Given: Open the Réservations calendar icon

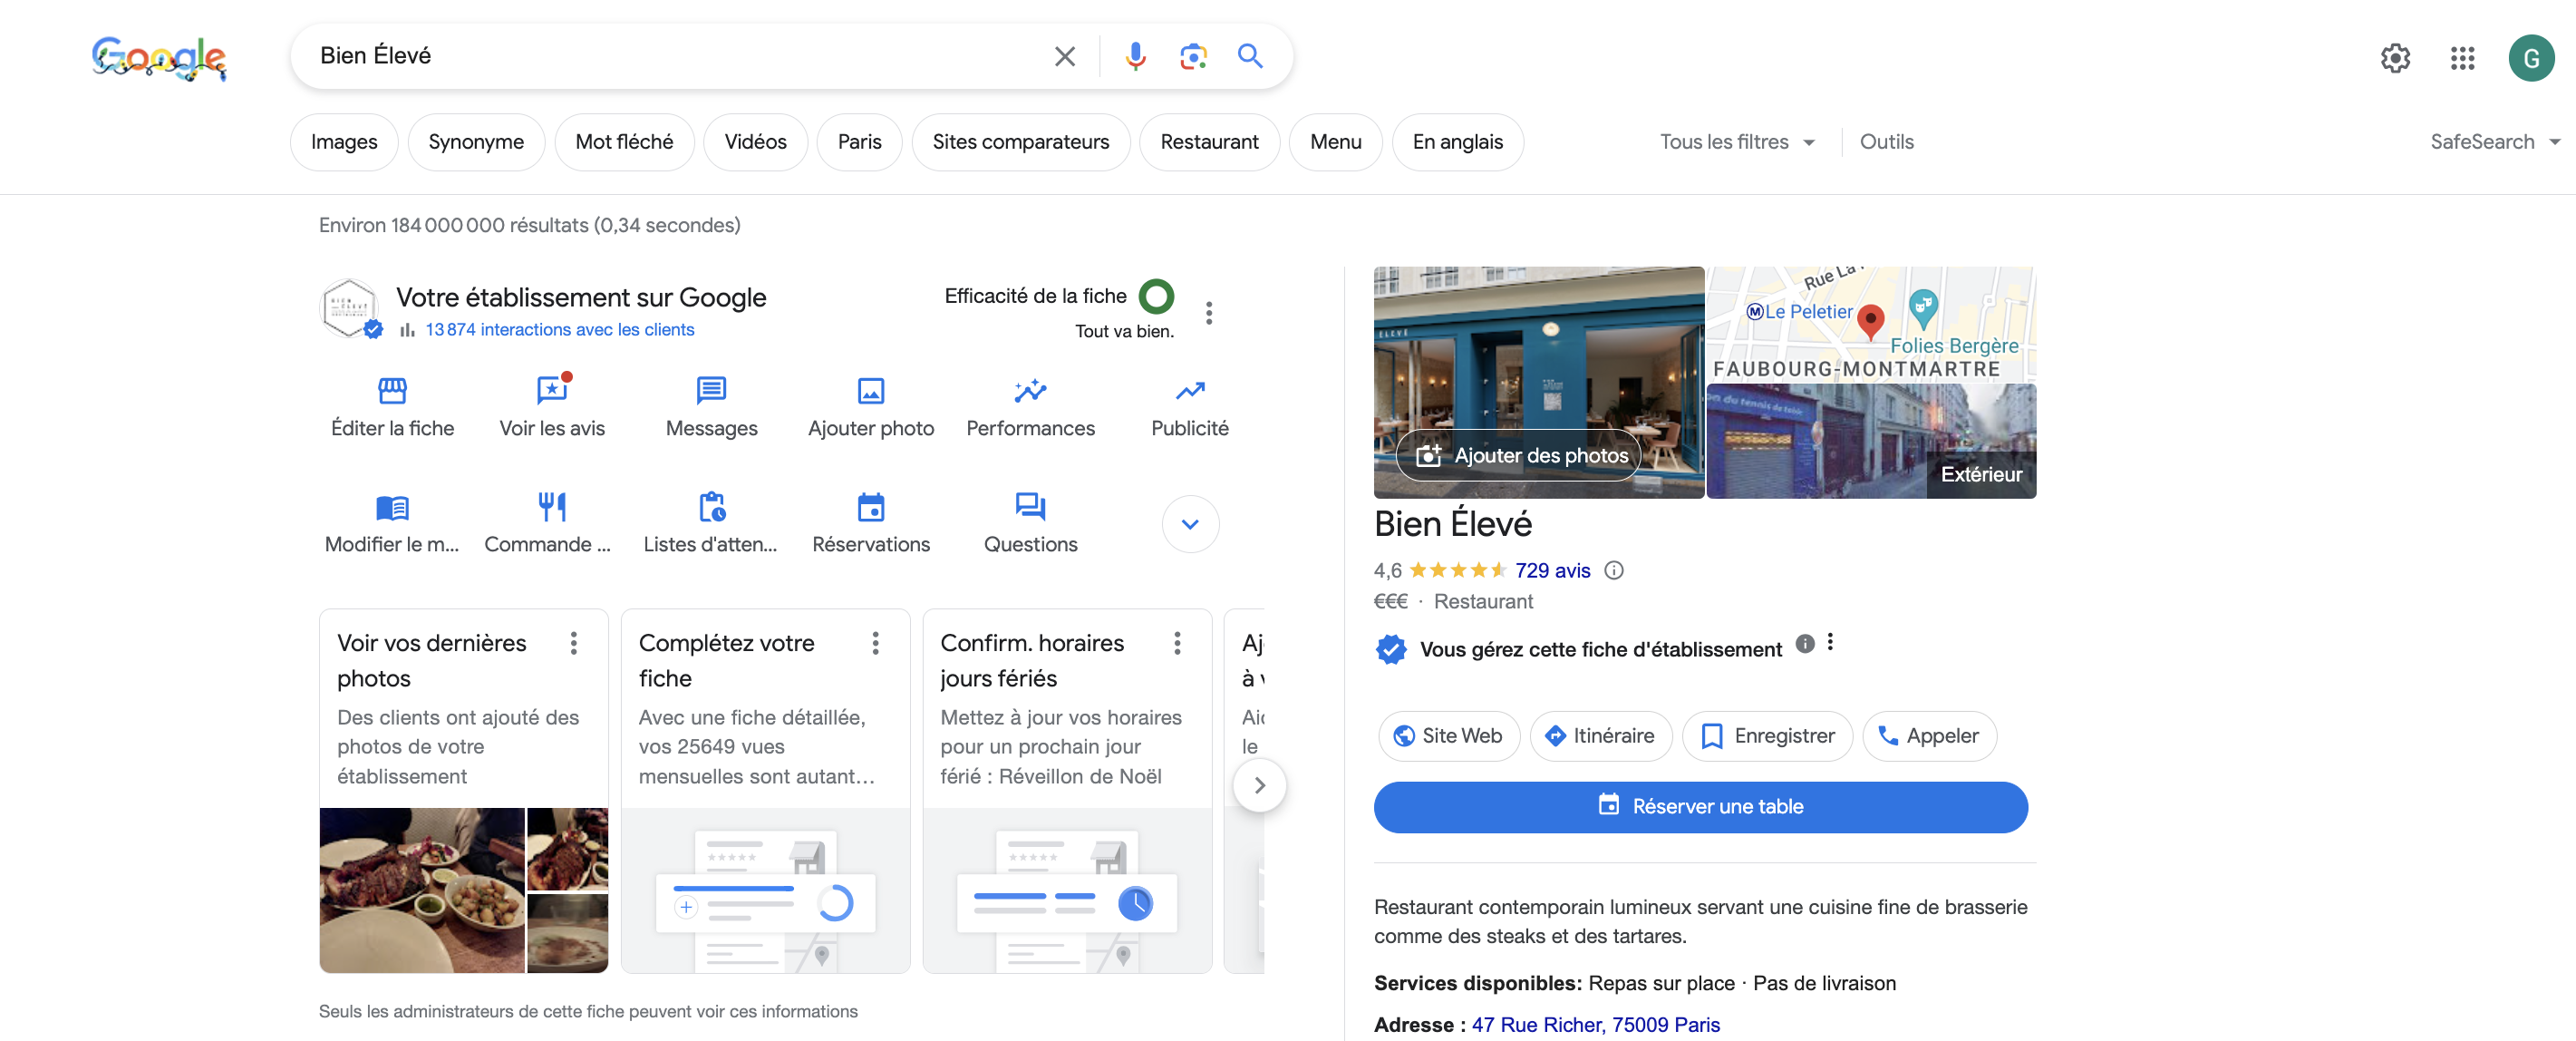Looking at the screenshot, I should pyautogui.click(x=870, y=507).
